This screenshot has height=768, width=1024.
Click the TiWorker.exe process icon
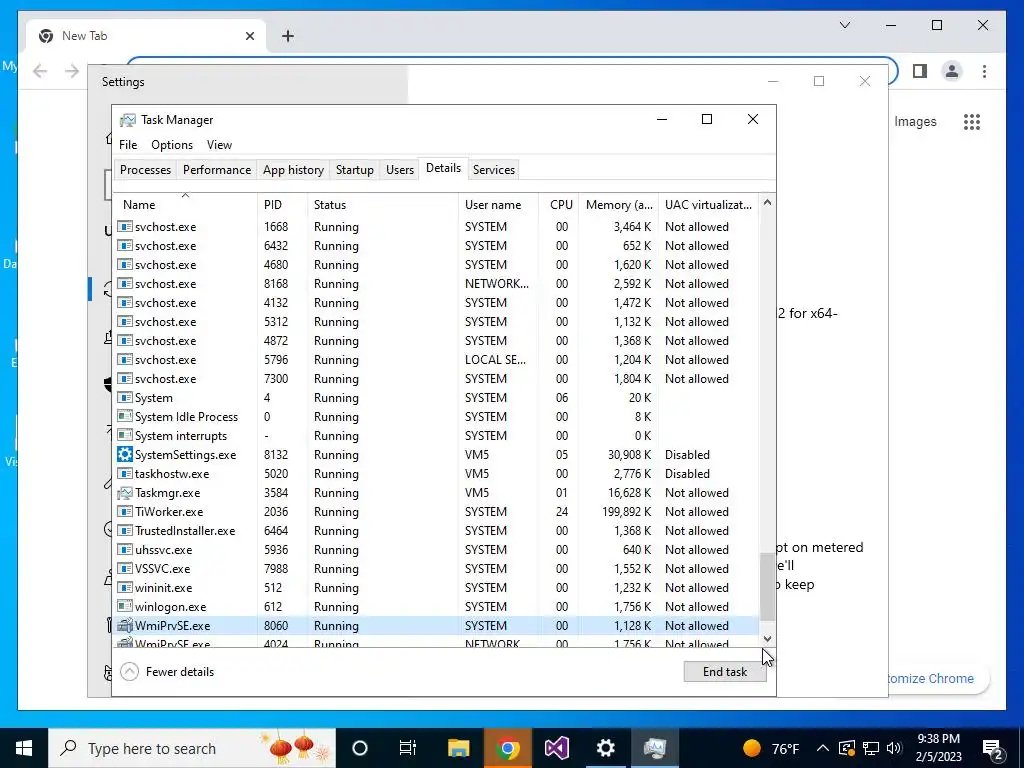124,512
